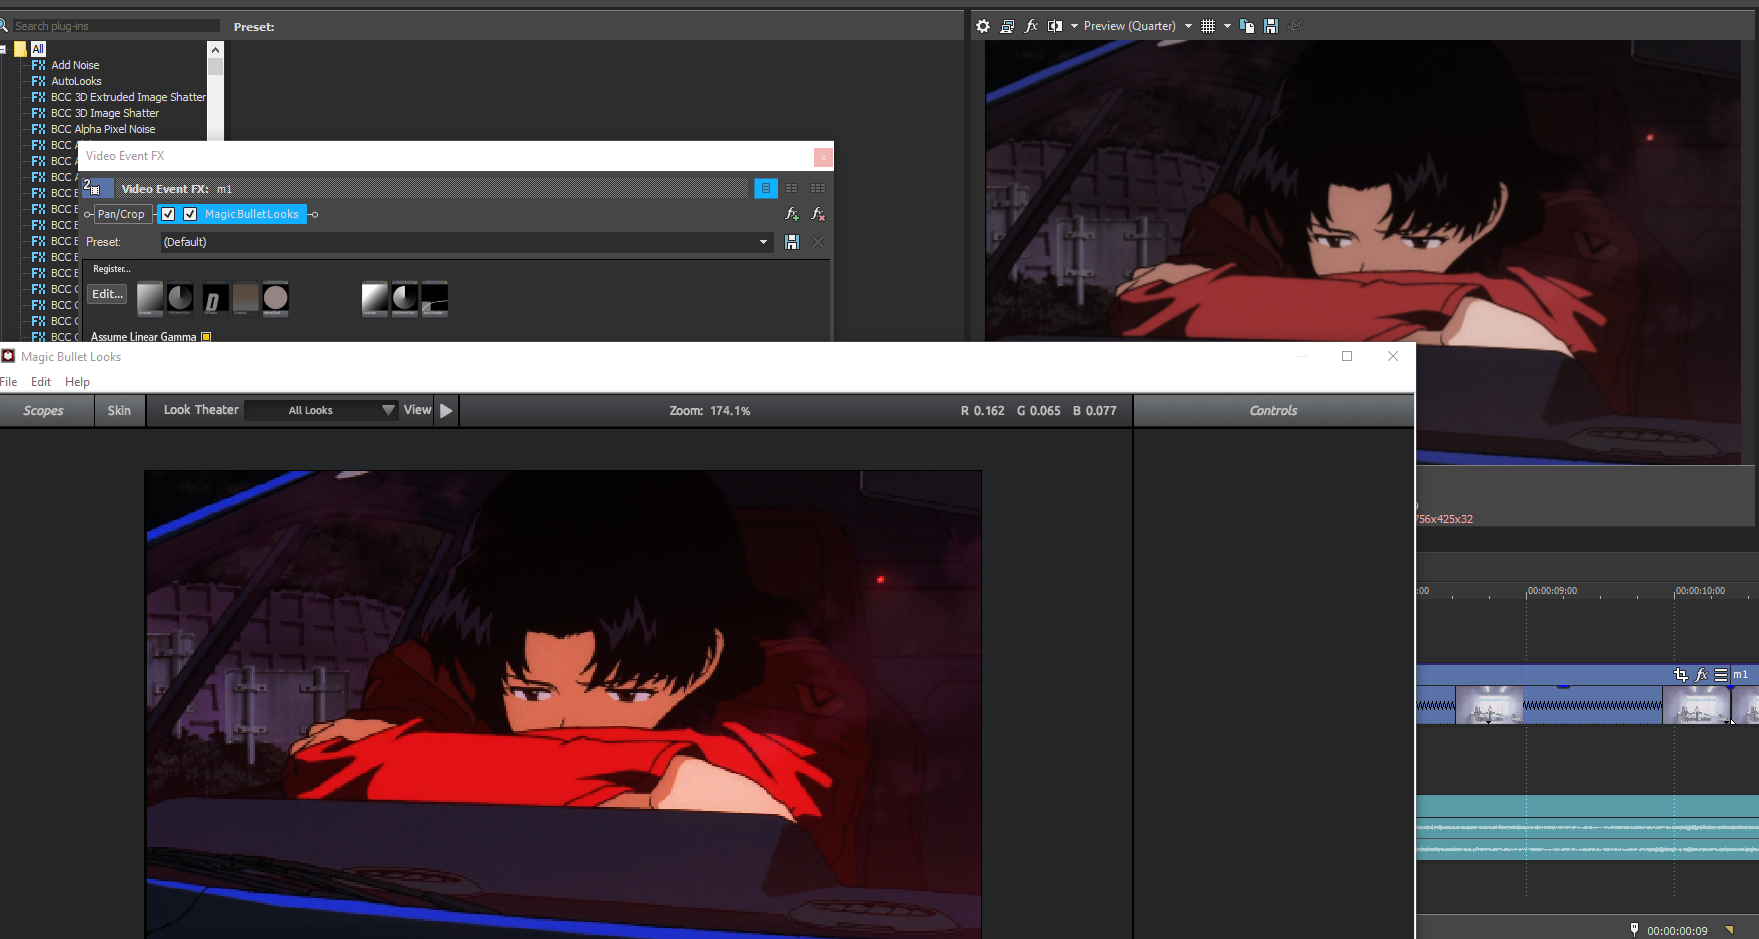The height and width of the screenshot is (939, 1759).
Task: Open the All Looks theater dropdown
Action: [x=321, y=410]
